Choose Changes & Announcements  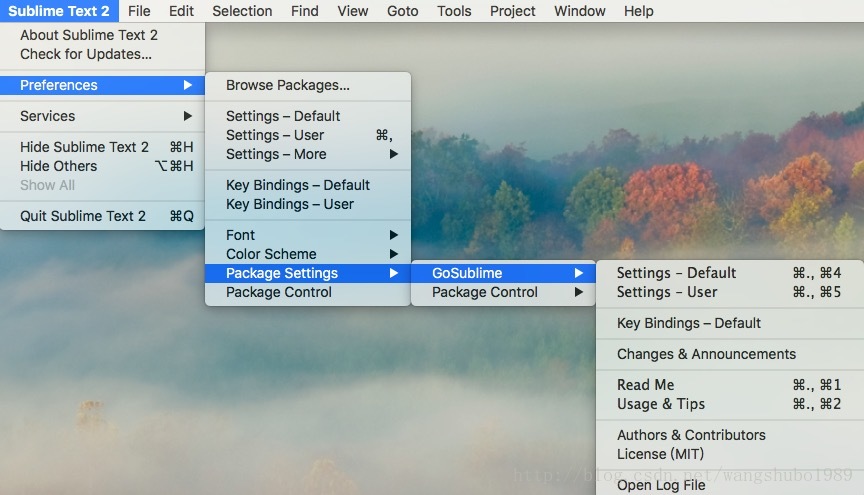click(x=730, y=354)
